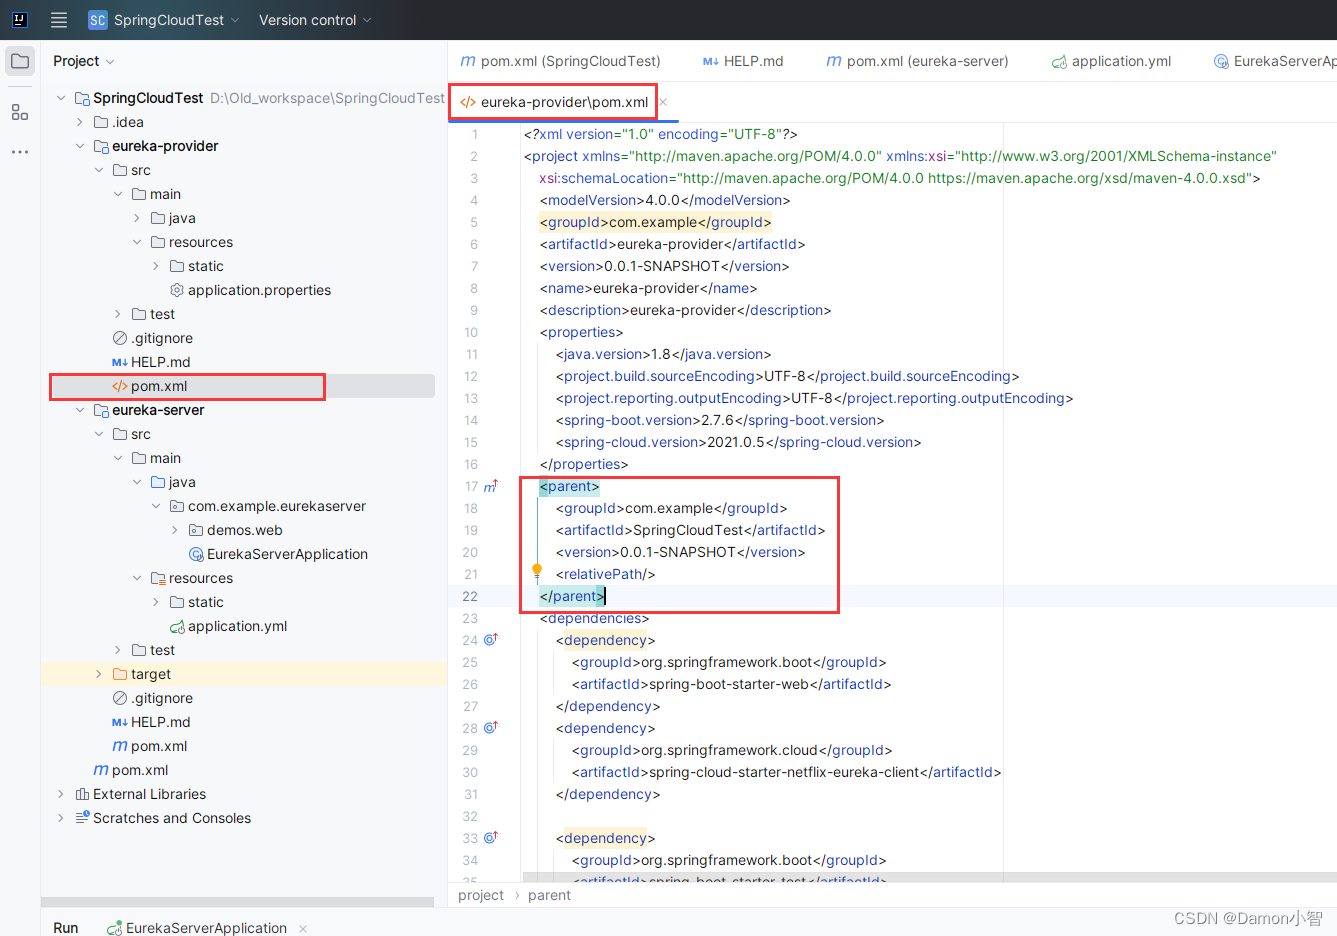1337x936 pixels.
Task: Open the Project tool window icon
Action: (20, 61)
